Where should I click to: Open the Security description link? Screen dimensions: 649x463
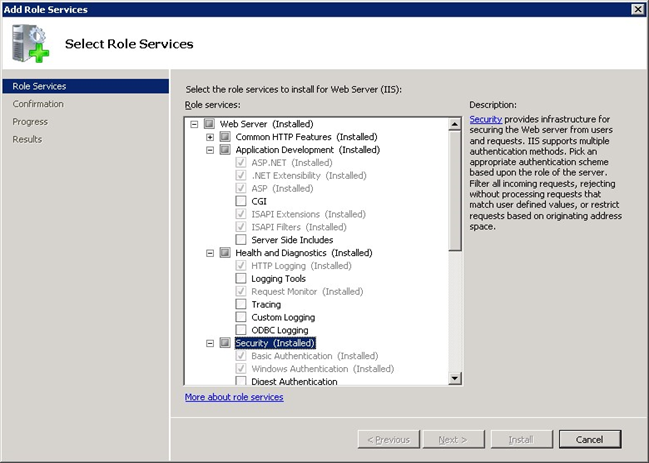click(486, 119)
